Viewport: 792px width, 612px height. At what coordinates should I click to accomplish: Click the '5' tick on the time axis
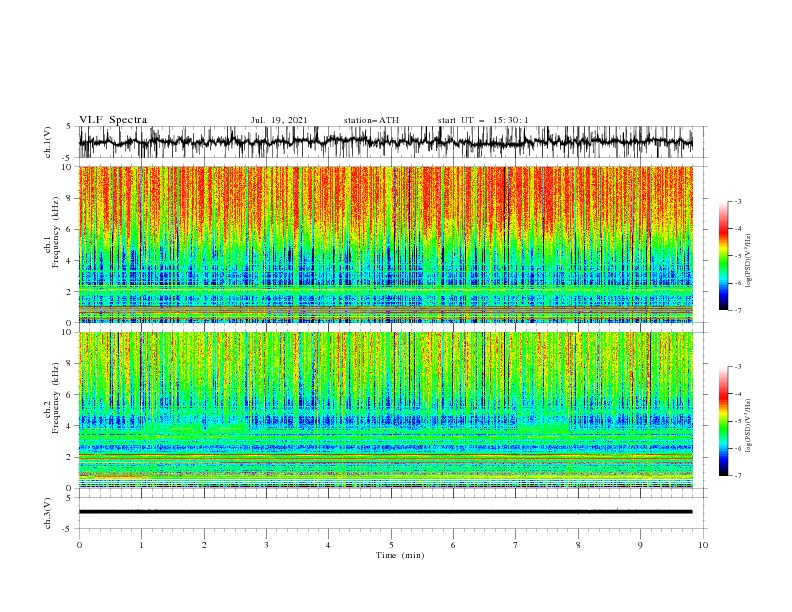[x=391, y=545]
